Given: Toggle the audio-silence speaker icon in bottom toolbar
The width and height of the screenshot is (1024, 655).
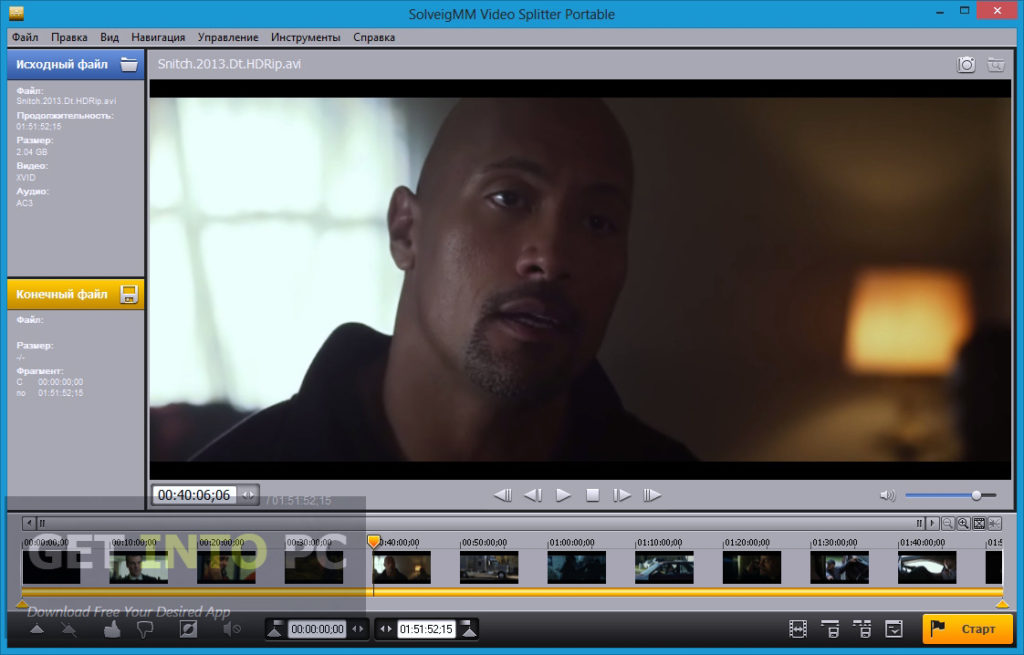Looking at the screenshot, I should (x=232, y=629).
